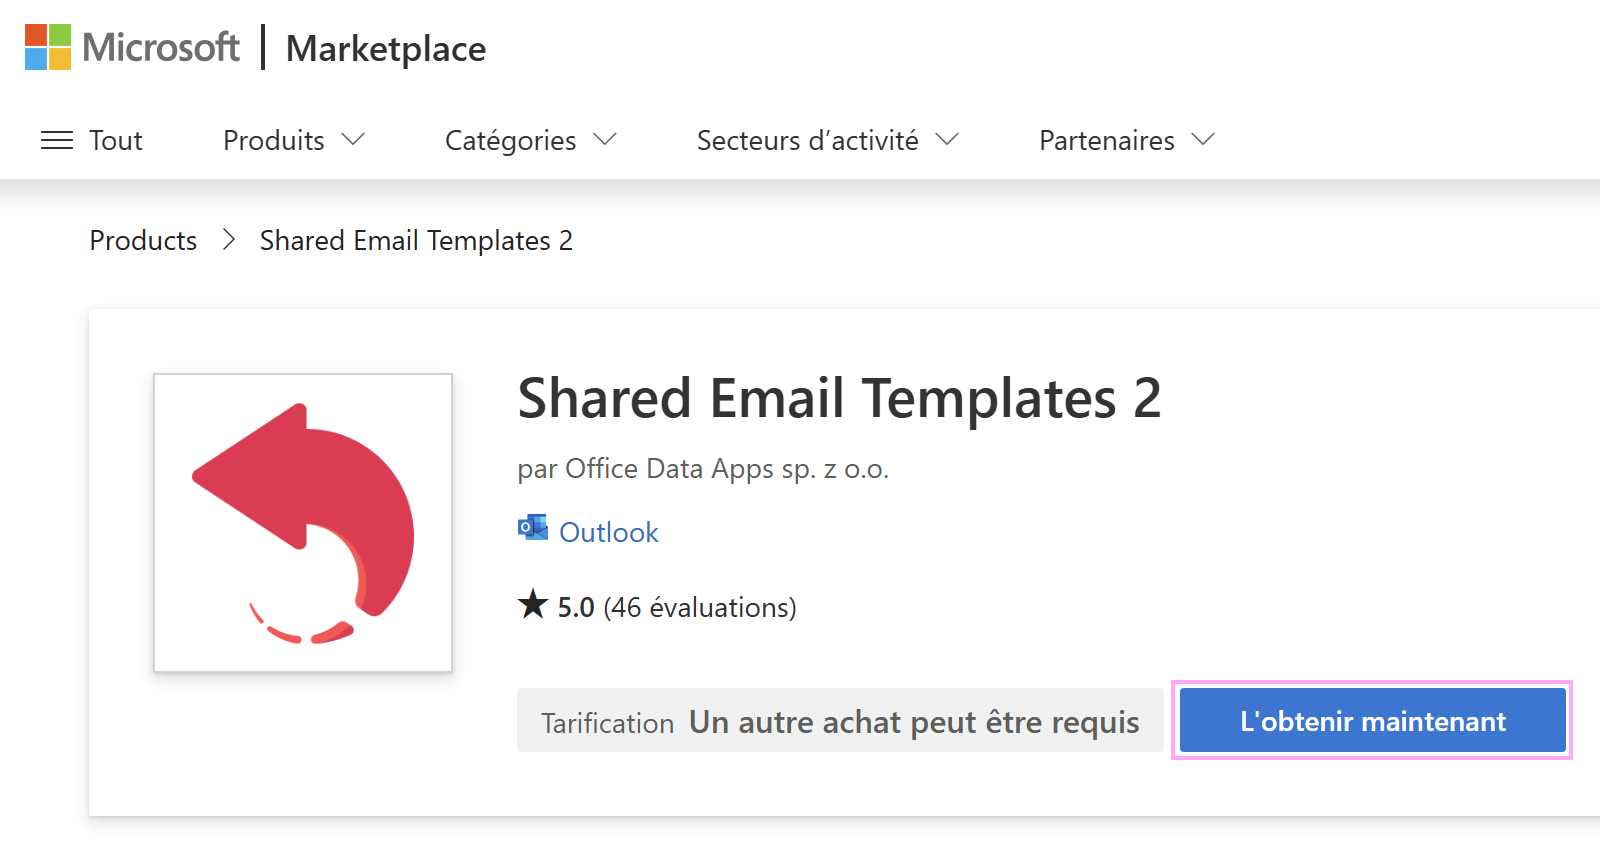Screen dimensions: 1600x842
Task: Open the Secteurs d'activité menu
Action: 807,140
